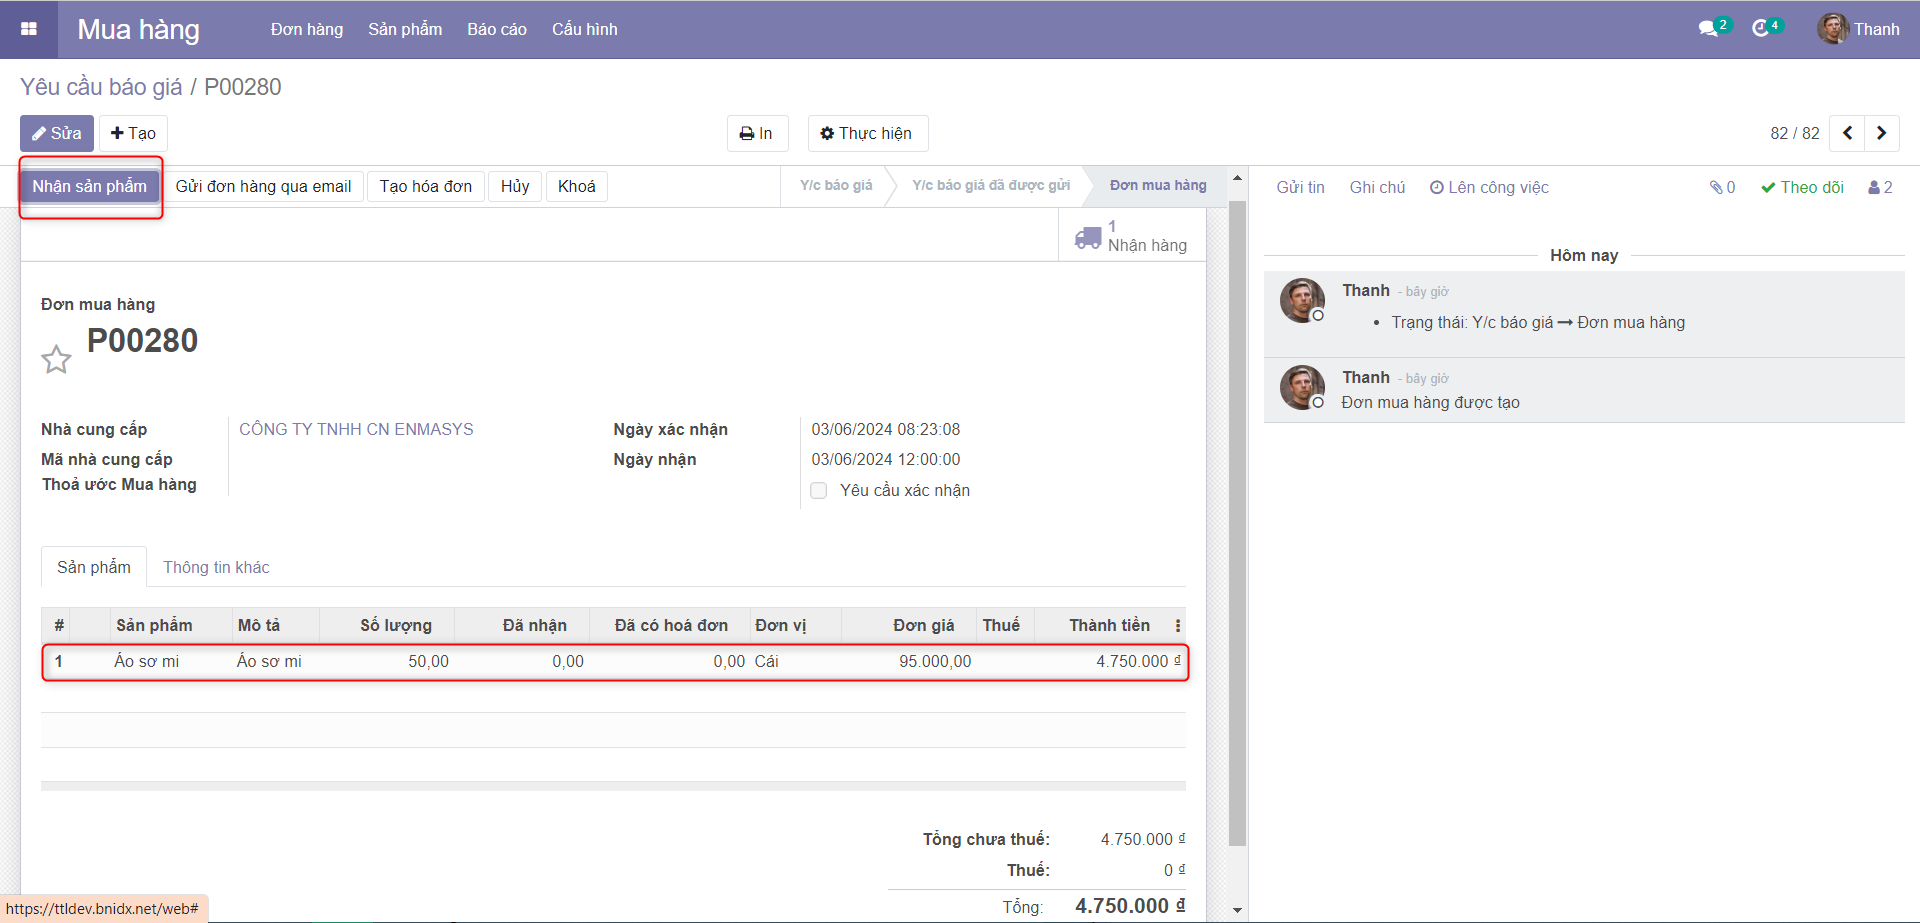Image resolution: width=1920 pixels, height=923 pixels.
Task: Open the Thực hiện action dropdown
Action: pos(867,133)
